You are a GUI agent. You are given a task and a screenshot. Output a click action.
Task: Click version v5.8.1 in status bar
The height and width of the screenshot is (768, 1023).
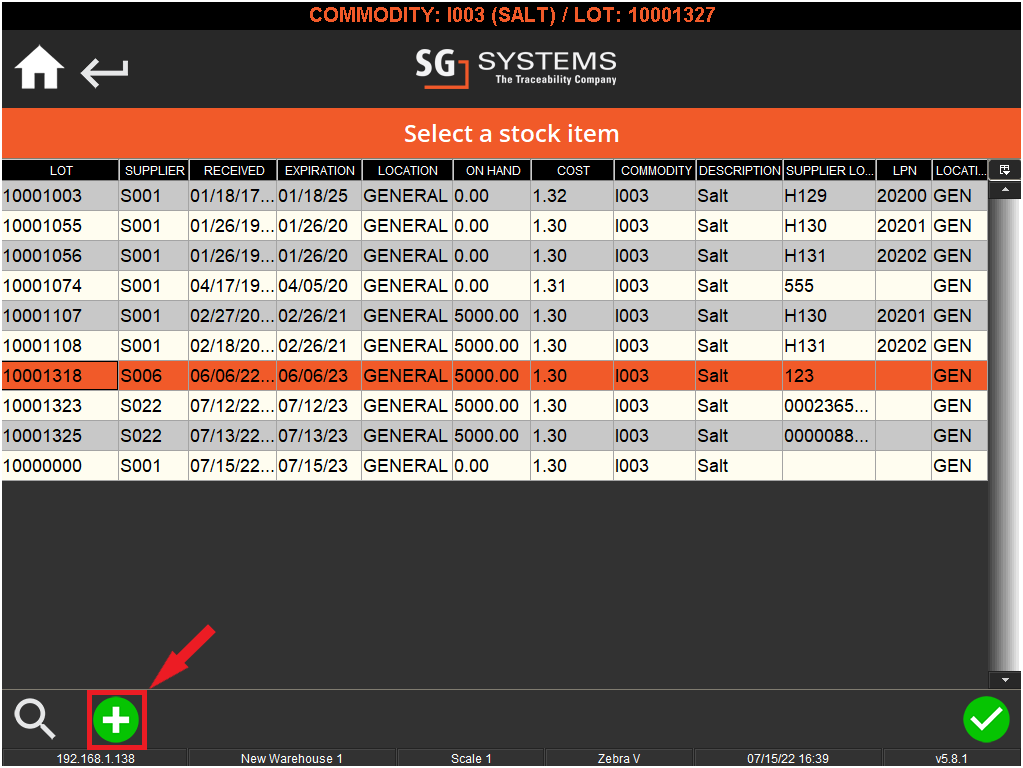pyautogui.click(x=951, y=758)
